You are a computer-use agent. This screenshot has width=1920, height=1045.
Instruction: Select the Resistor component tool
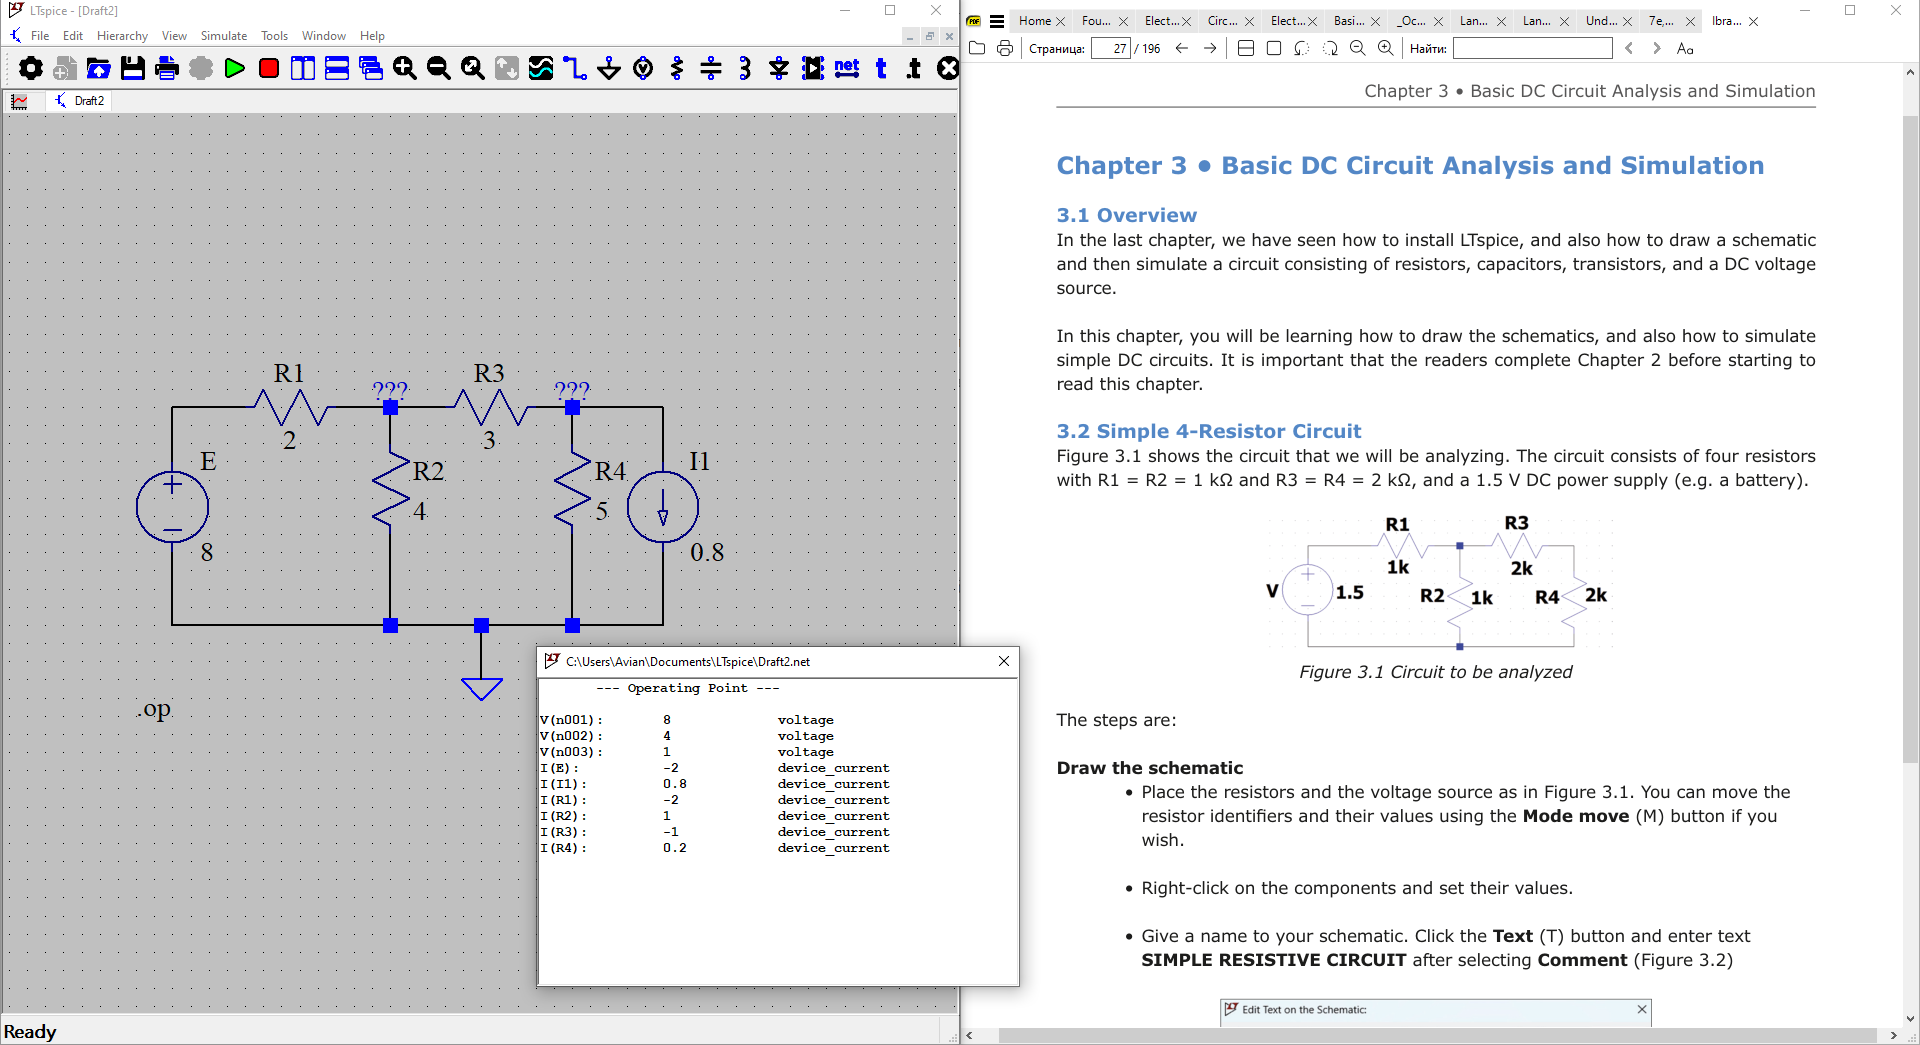click(x=677, y=68)
